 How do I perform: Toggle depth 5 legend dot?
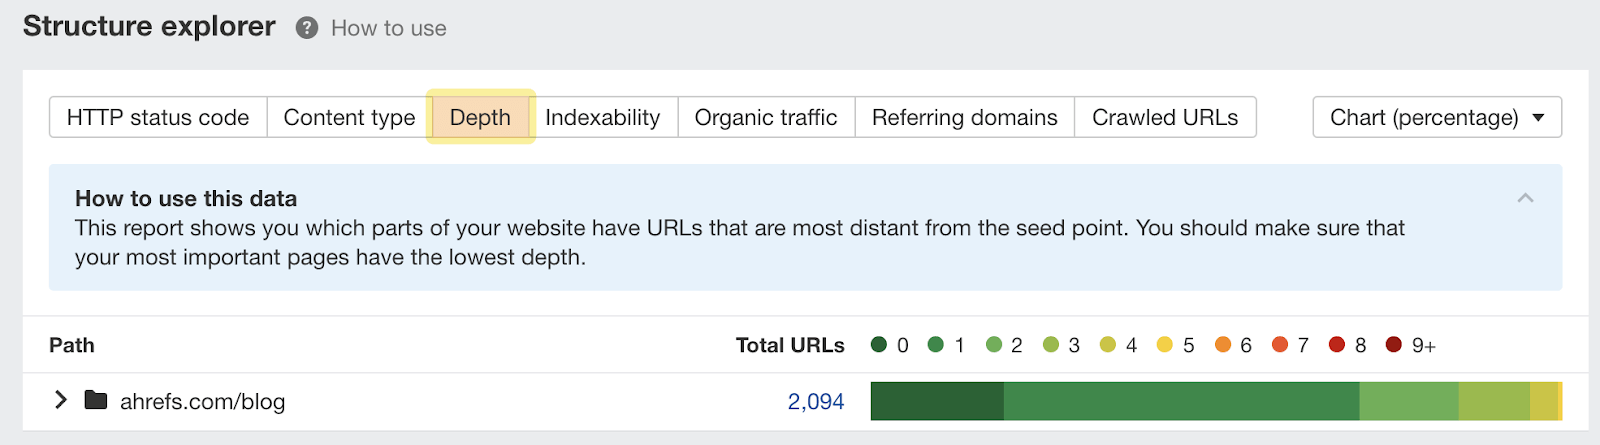click(x=1165, y=344)
